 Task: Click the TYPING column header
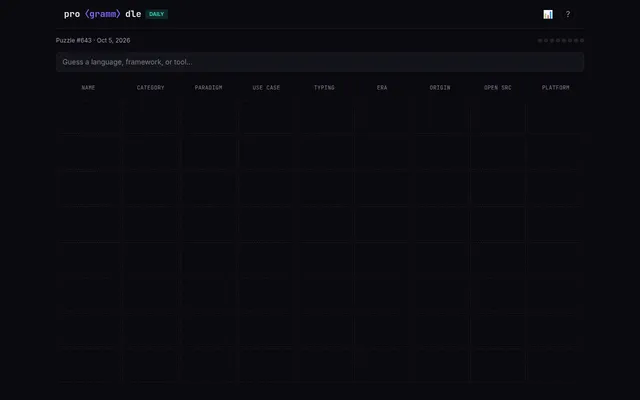(x=324, y=87)
